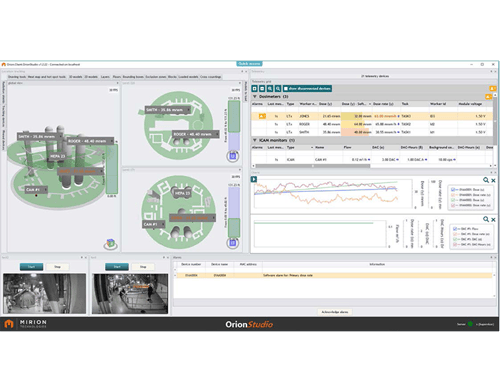Open the global view panel dropdown arrow
The height and width of the screenshot is (392, 500).
point(117,83)
